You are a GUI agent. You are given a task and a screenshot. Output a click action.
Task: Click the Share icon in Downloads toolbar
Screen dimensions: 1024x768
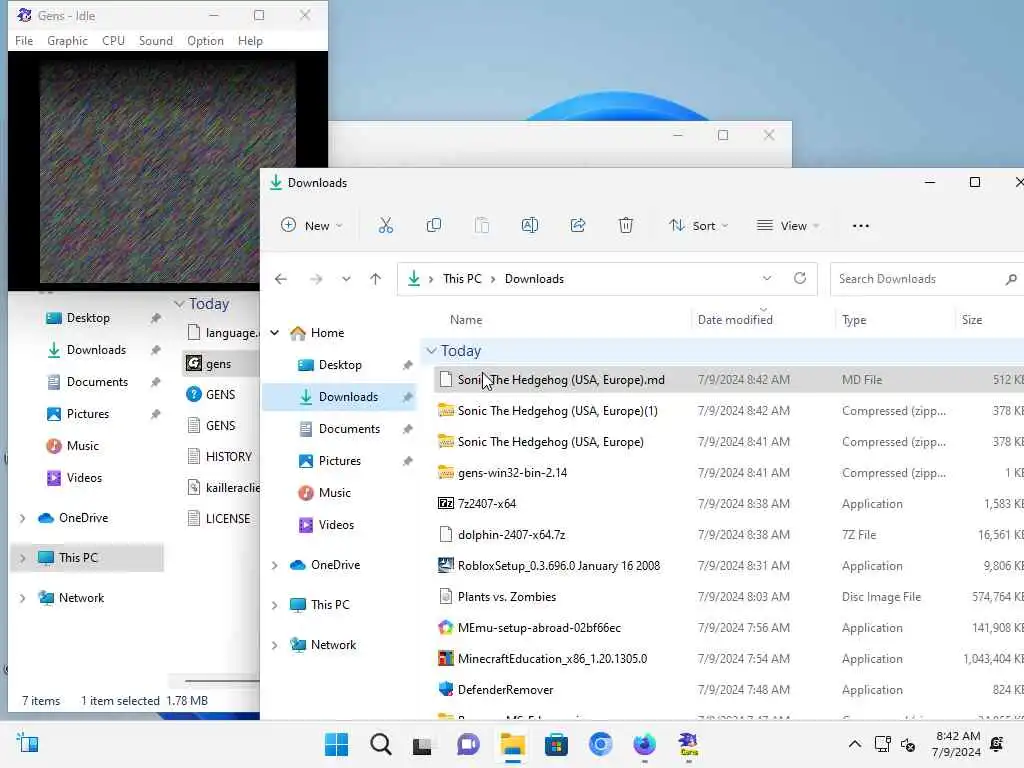coord(578,226)
